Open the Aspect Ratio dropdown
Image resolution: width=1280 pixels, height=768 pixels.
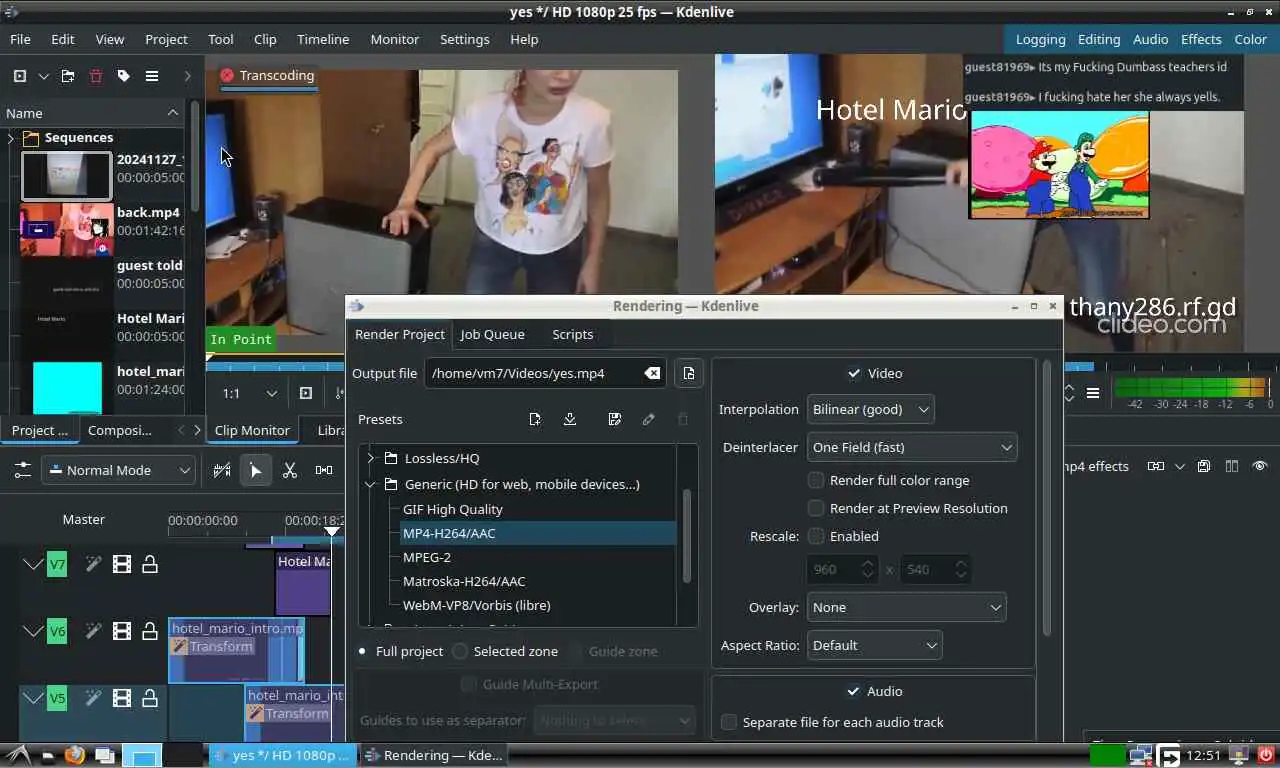pos(874,645)
